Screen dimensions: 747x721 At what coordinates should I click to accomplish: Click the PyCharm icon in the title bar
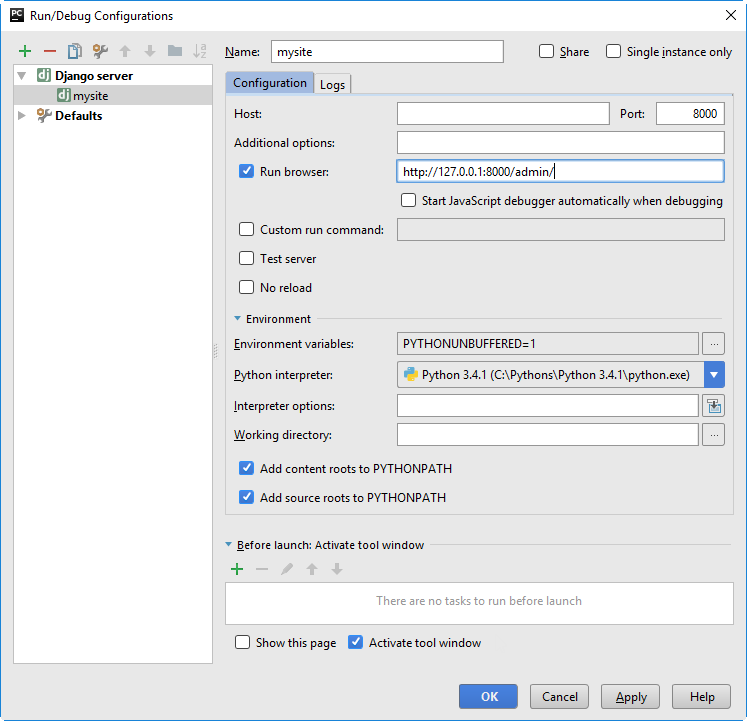click(x=17, y=15)
